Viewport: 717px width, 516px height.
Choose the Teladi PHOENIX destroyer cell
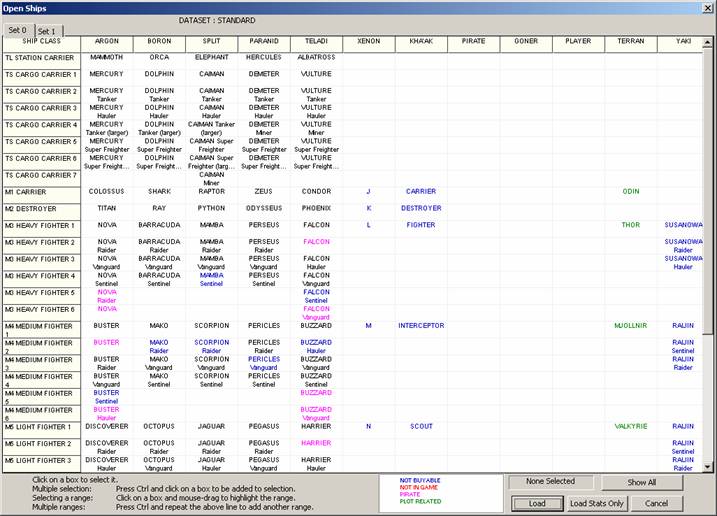317,208
